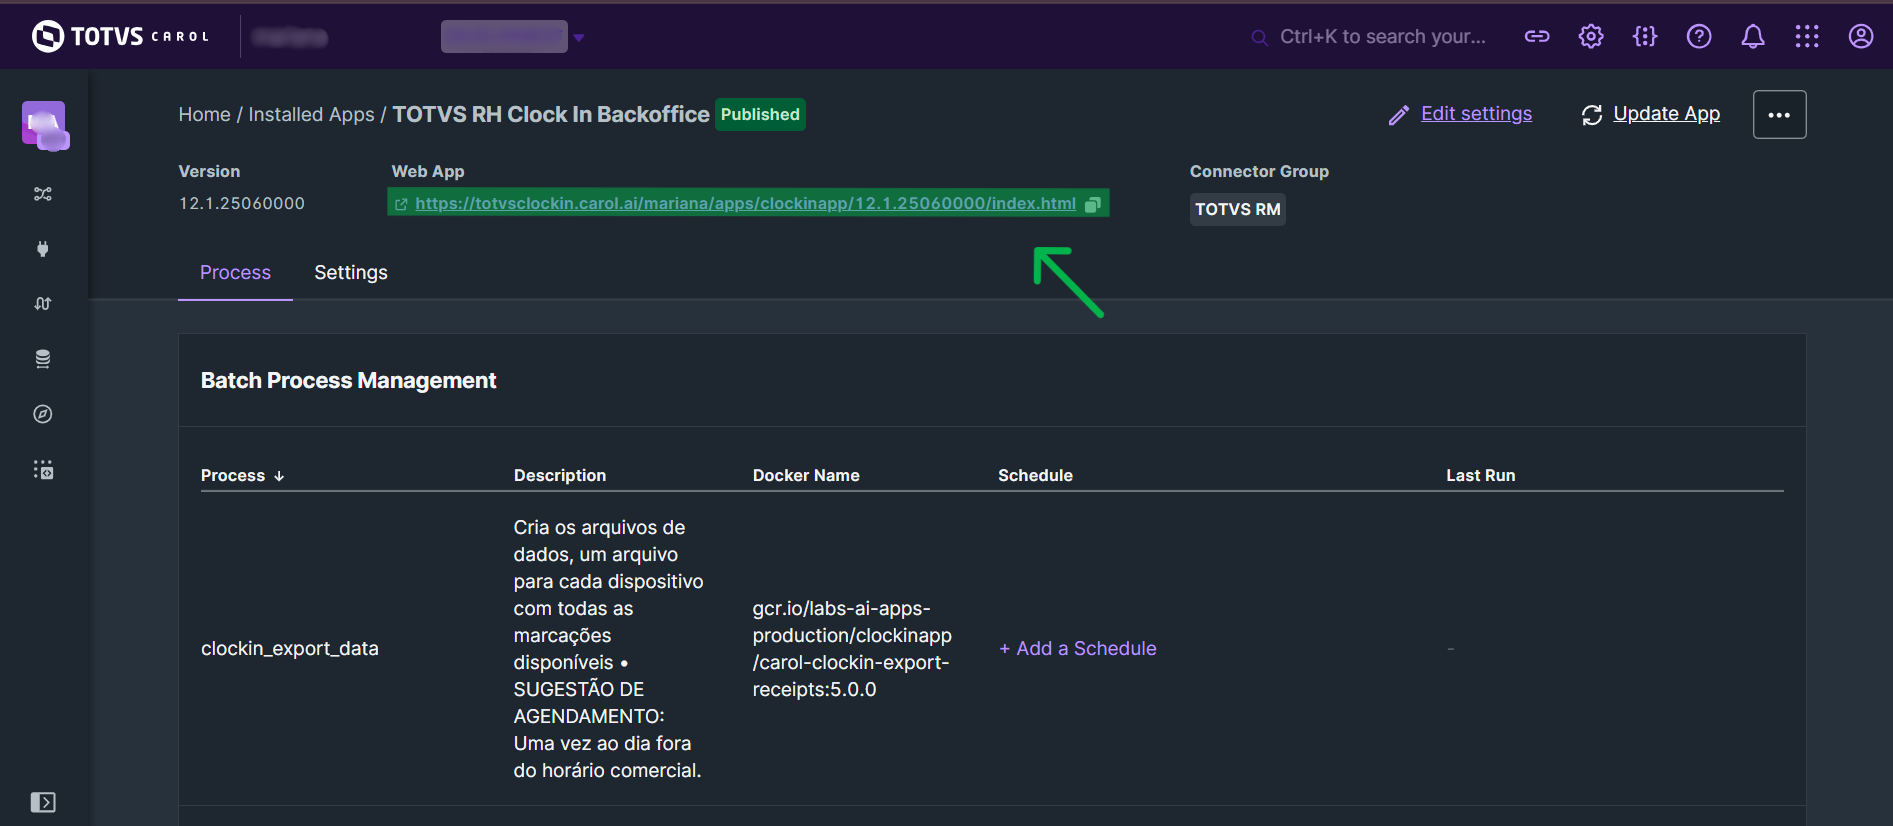1893x826 pixels.
Task: Open the sidebar icon just below the plug
Action: point(43,304)
